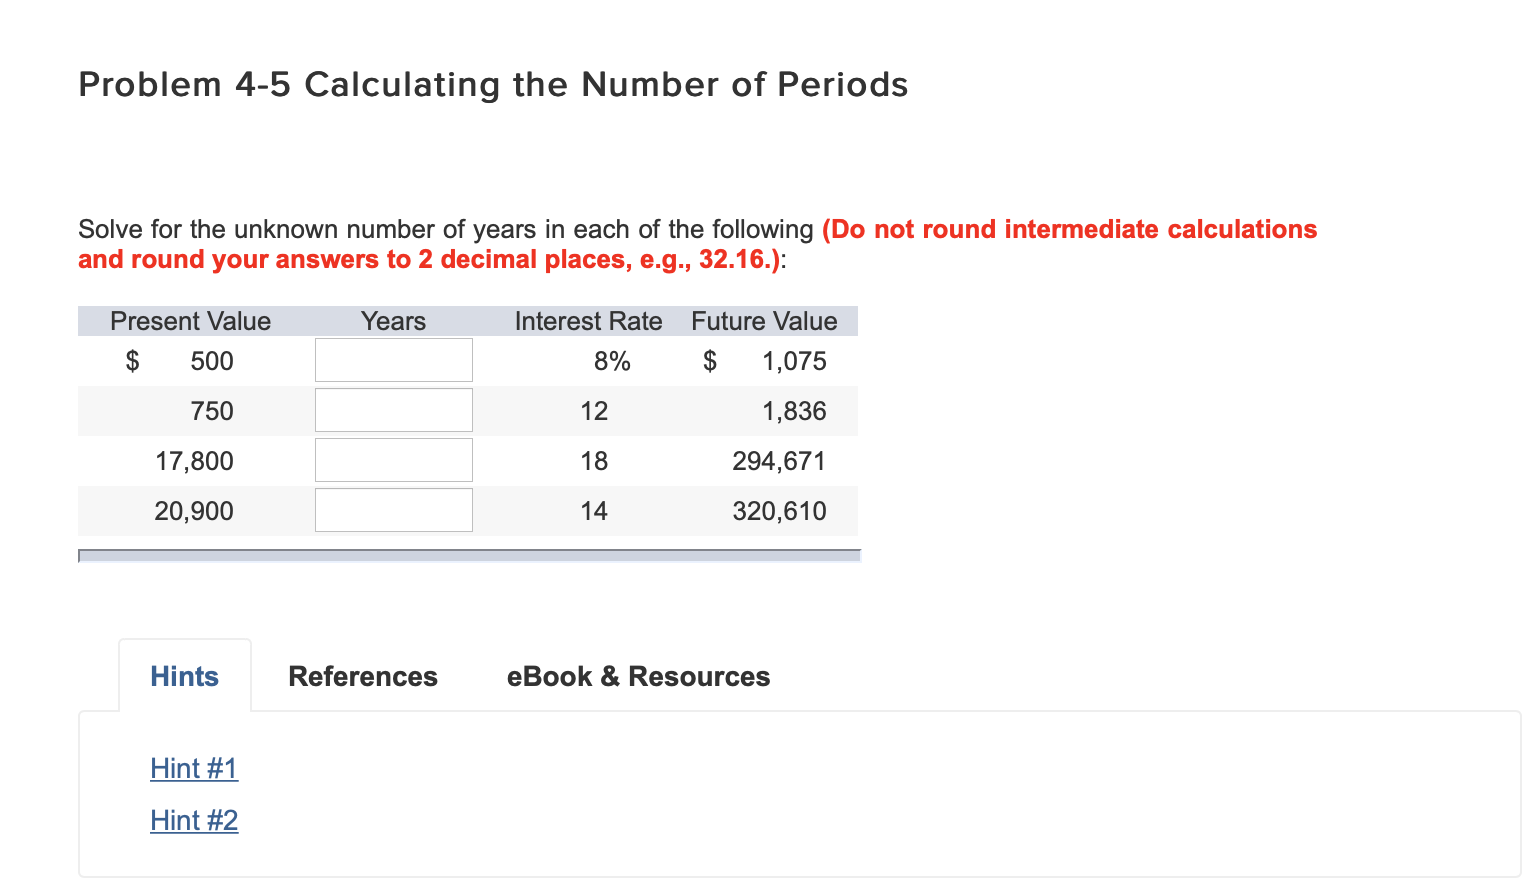Click the Years answer box in the 8% row
The height and width of the screenshot is (882, 1540).
click(x=393, y=359)
